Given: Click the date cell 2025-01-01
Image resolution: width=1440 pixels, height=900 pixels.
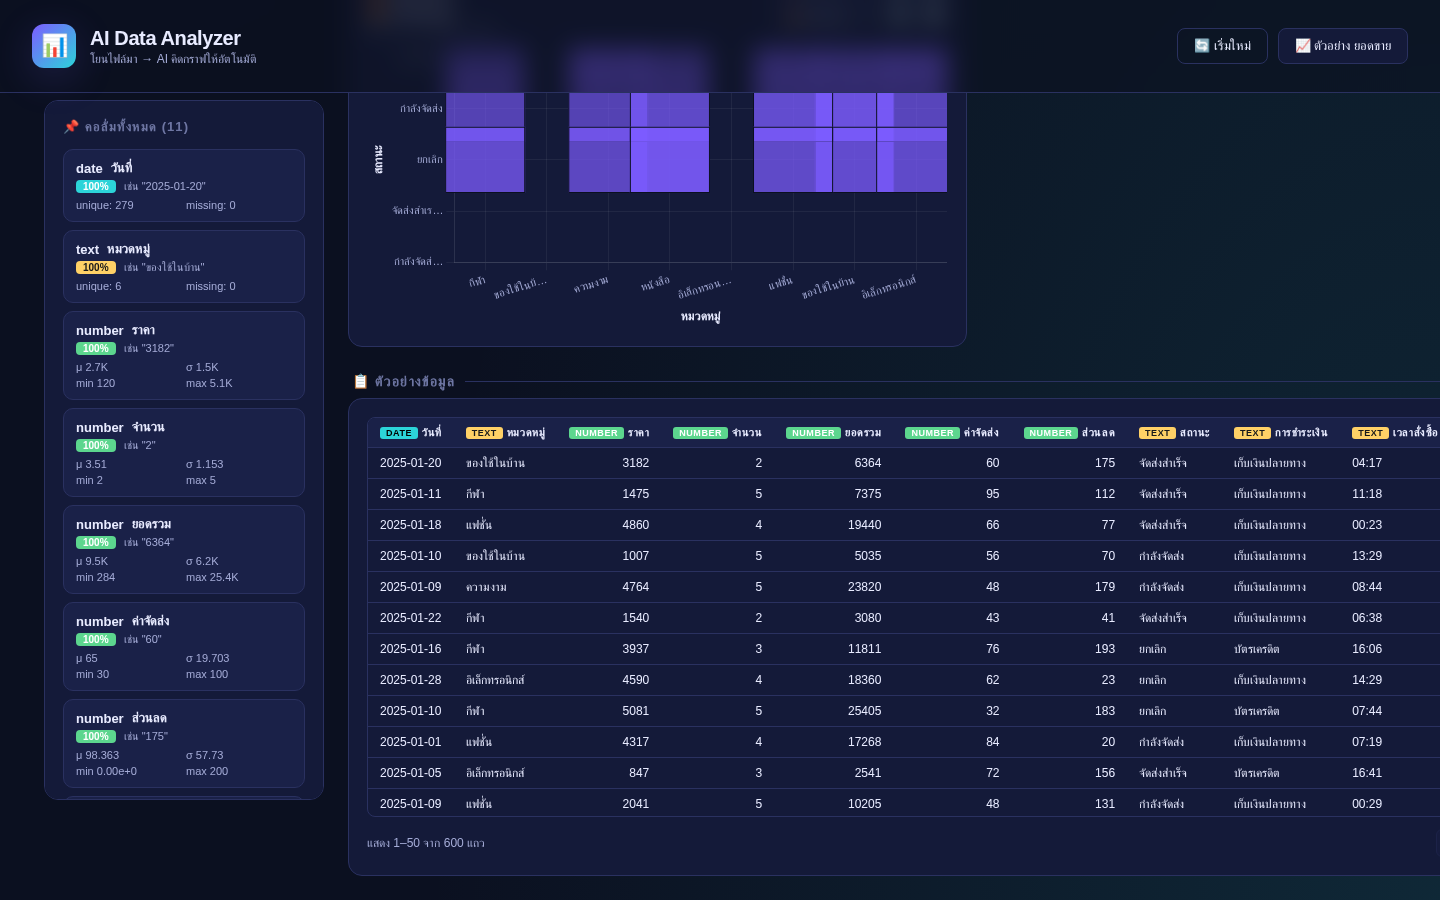Looking at the screenshot, I should tap(411, 742).
